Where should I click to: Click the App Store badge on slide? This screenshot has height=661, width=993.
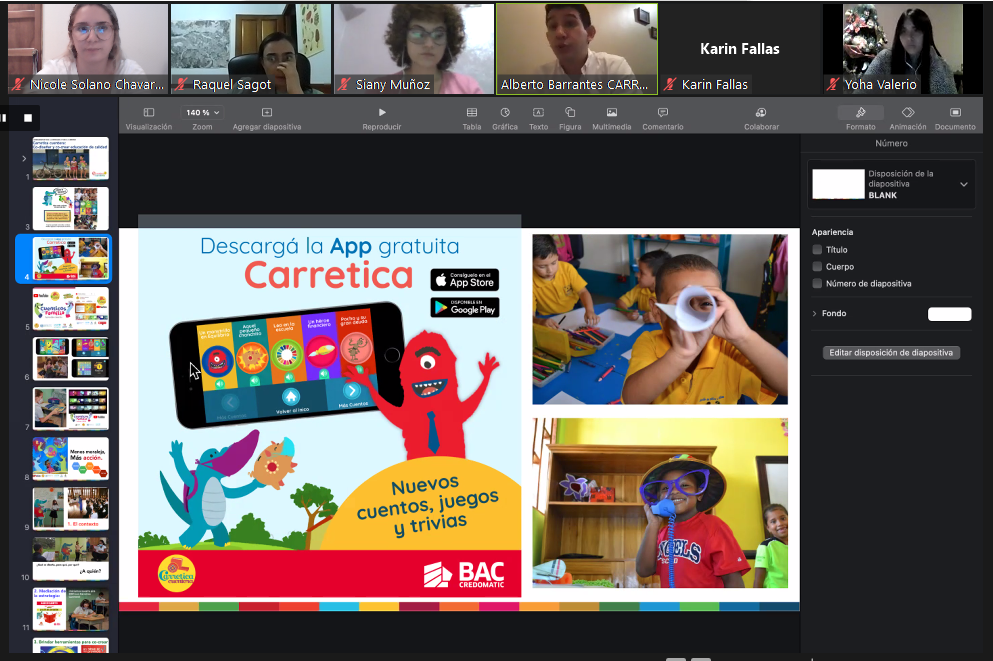465,280
